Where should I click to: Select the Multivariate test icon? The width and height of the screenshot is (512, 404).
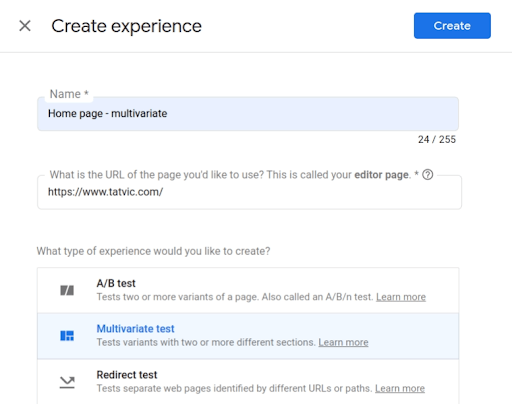pos(67,336)
